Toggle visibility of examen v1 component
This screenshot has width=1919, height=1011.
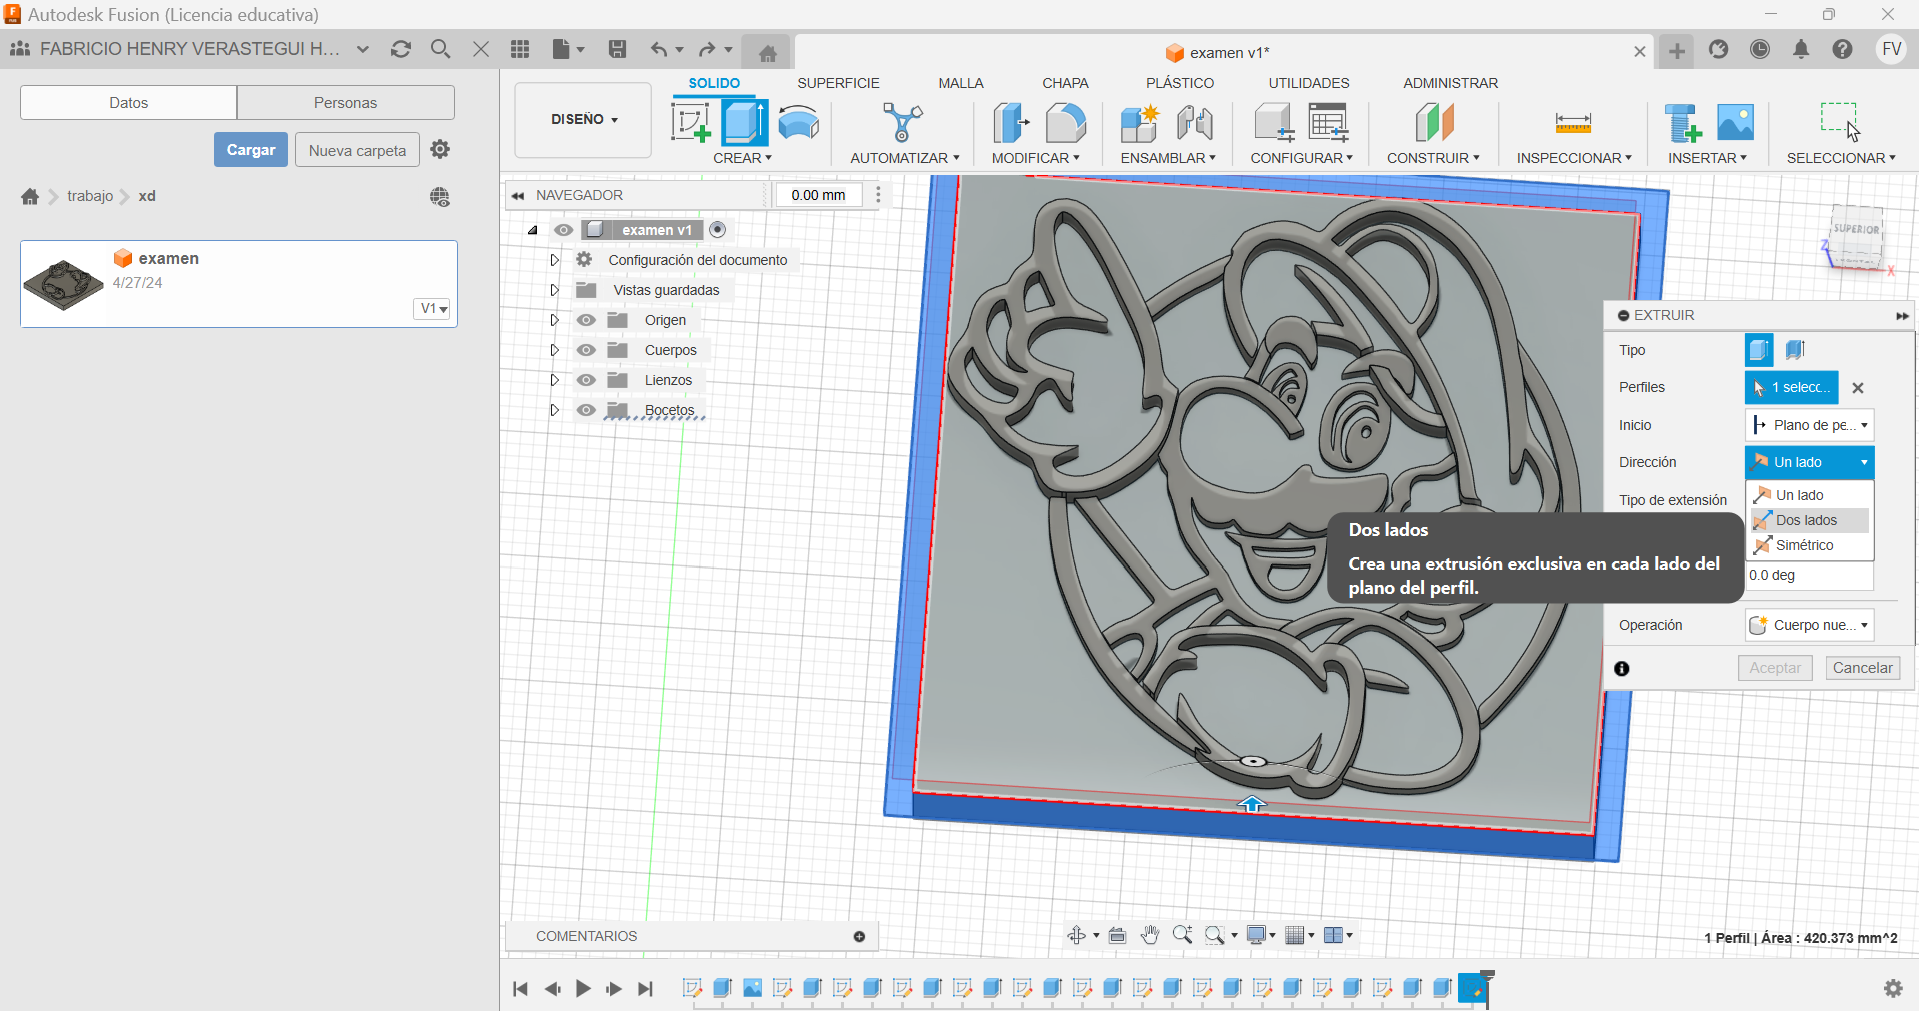pyautogui.click(x=564, y=230)
